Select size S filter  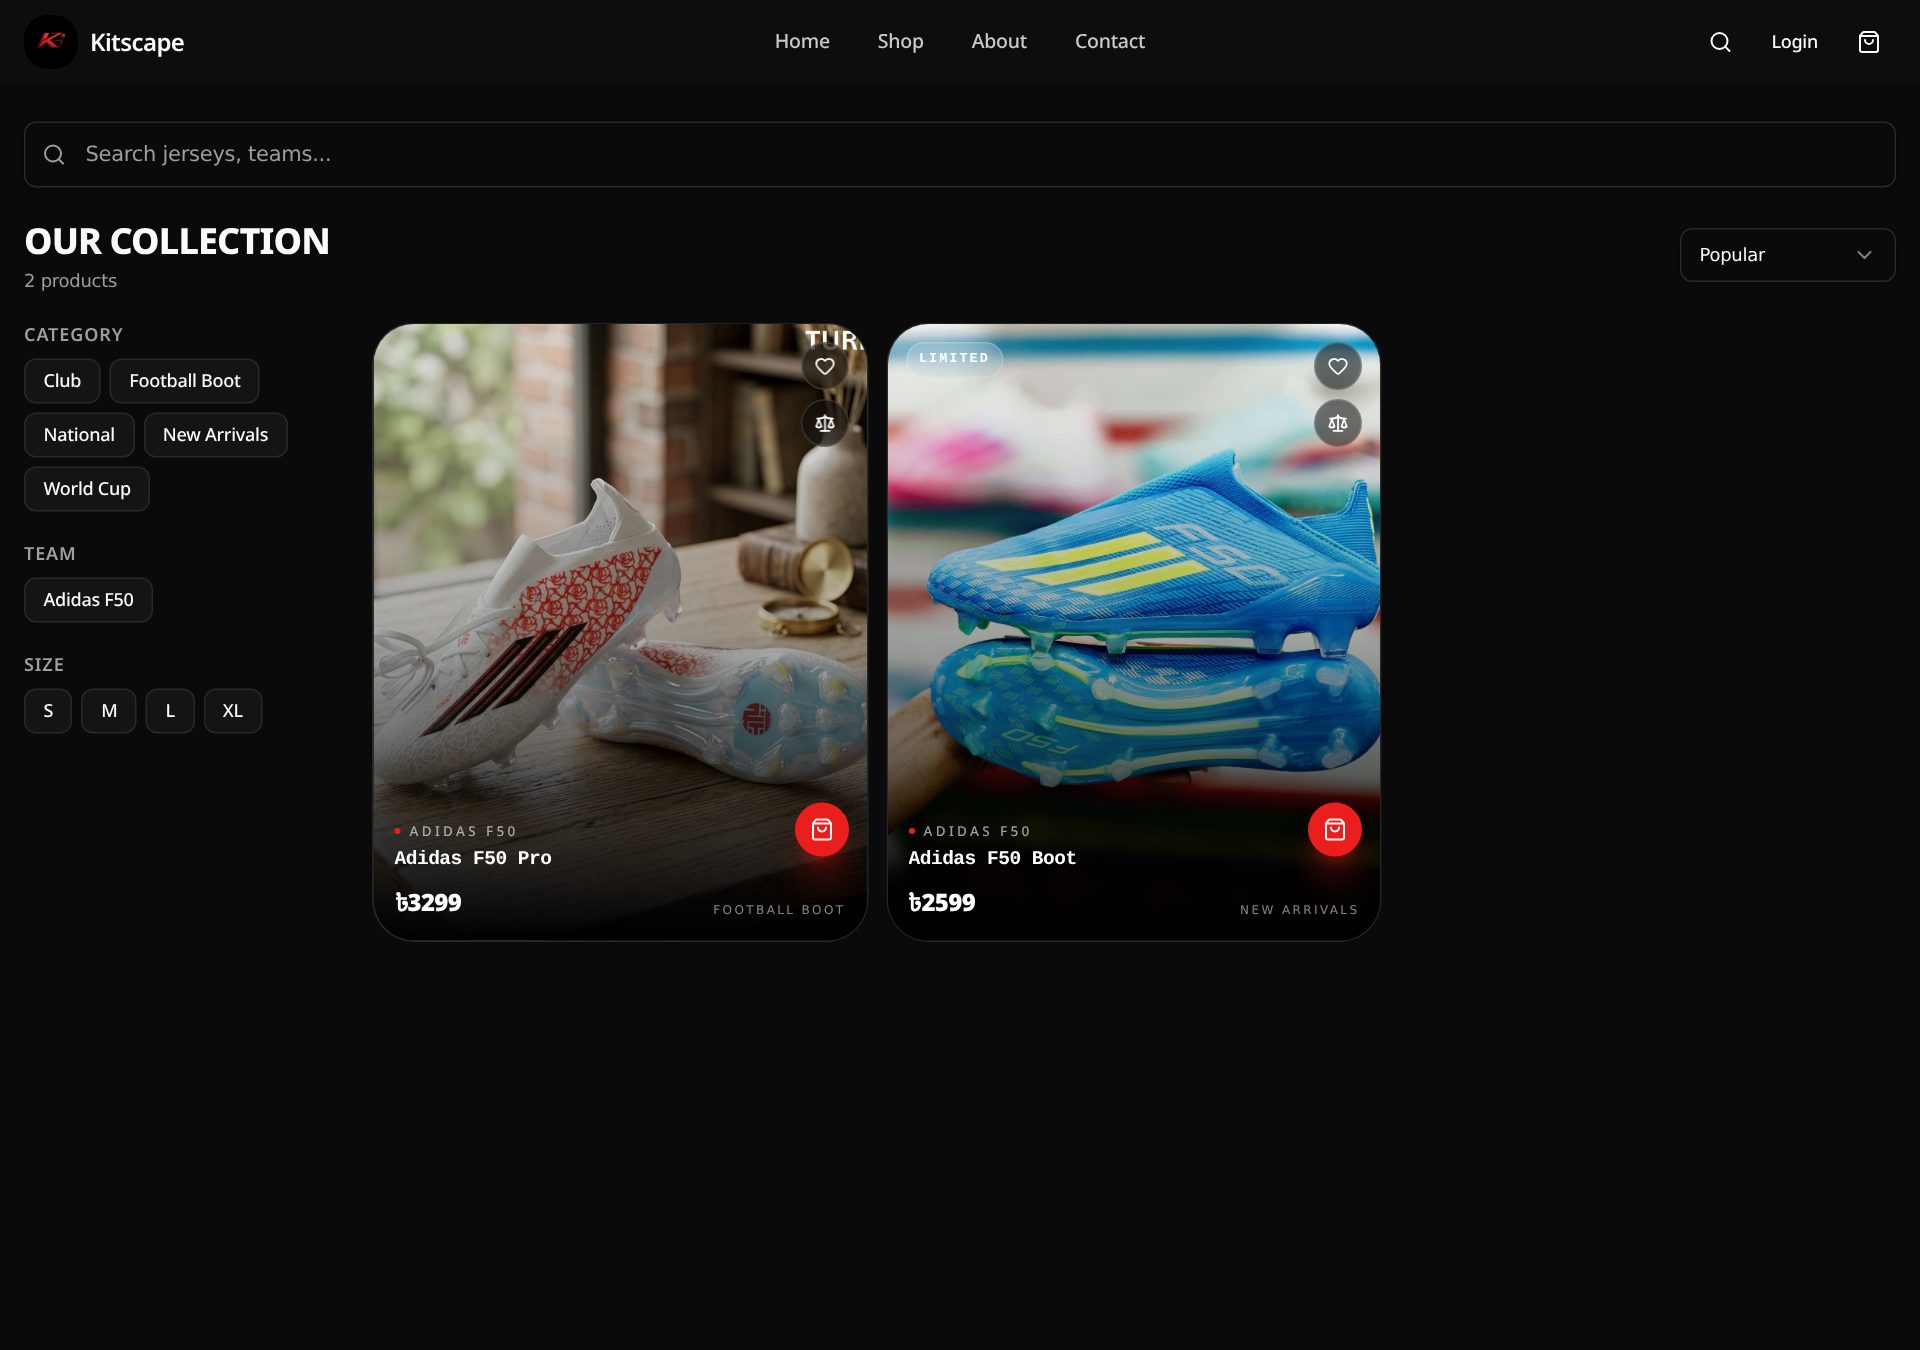[48, 711]
